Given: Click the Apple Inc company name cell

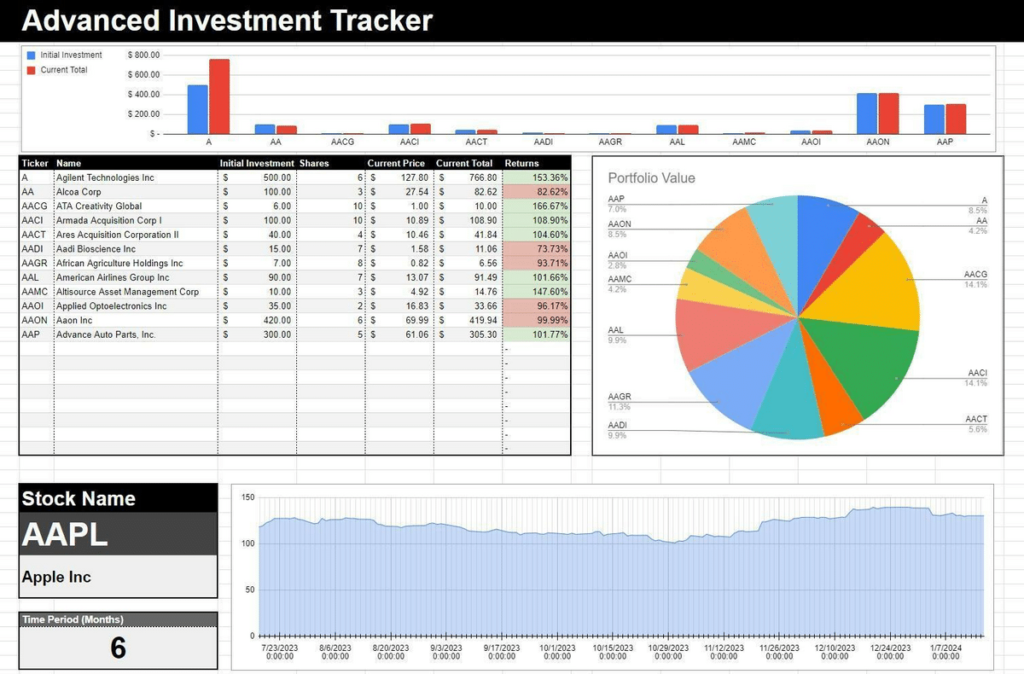Looking at the screenshot, I should tap(117, 577).
